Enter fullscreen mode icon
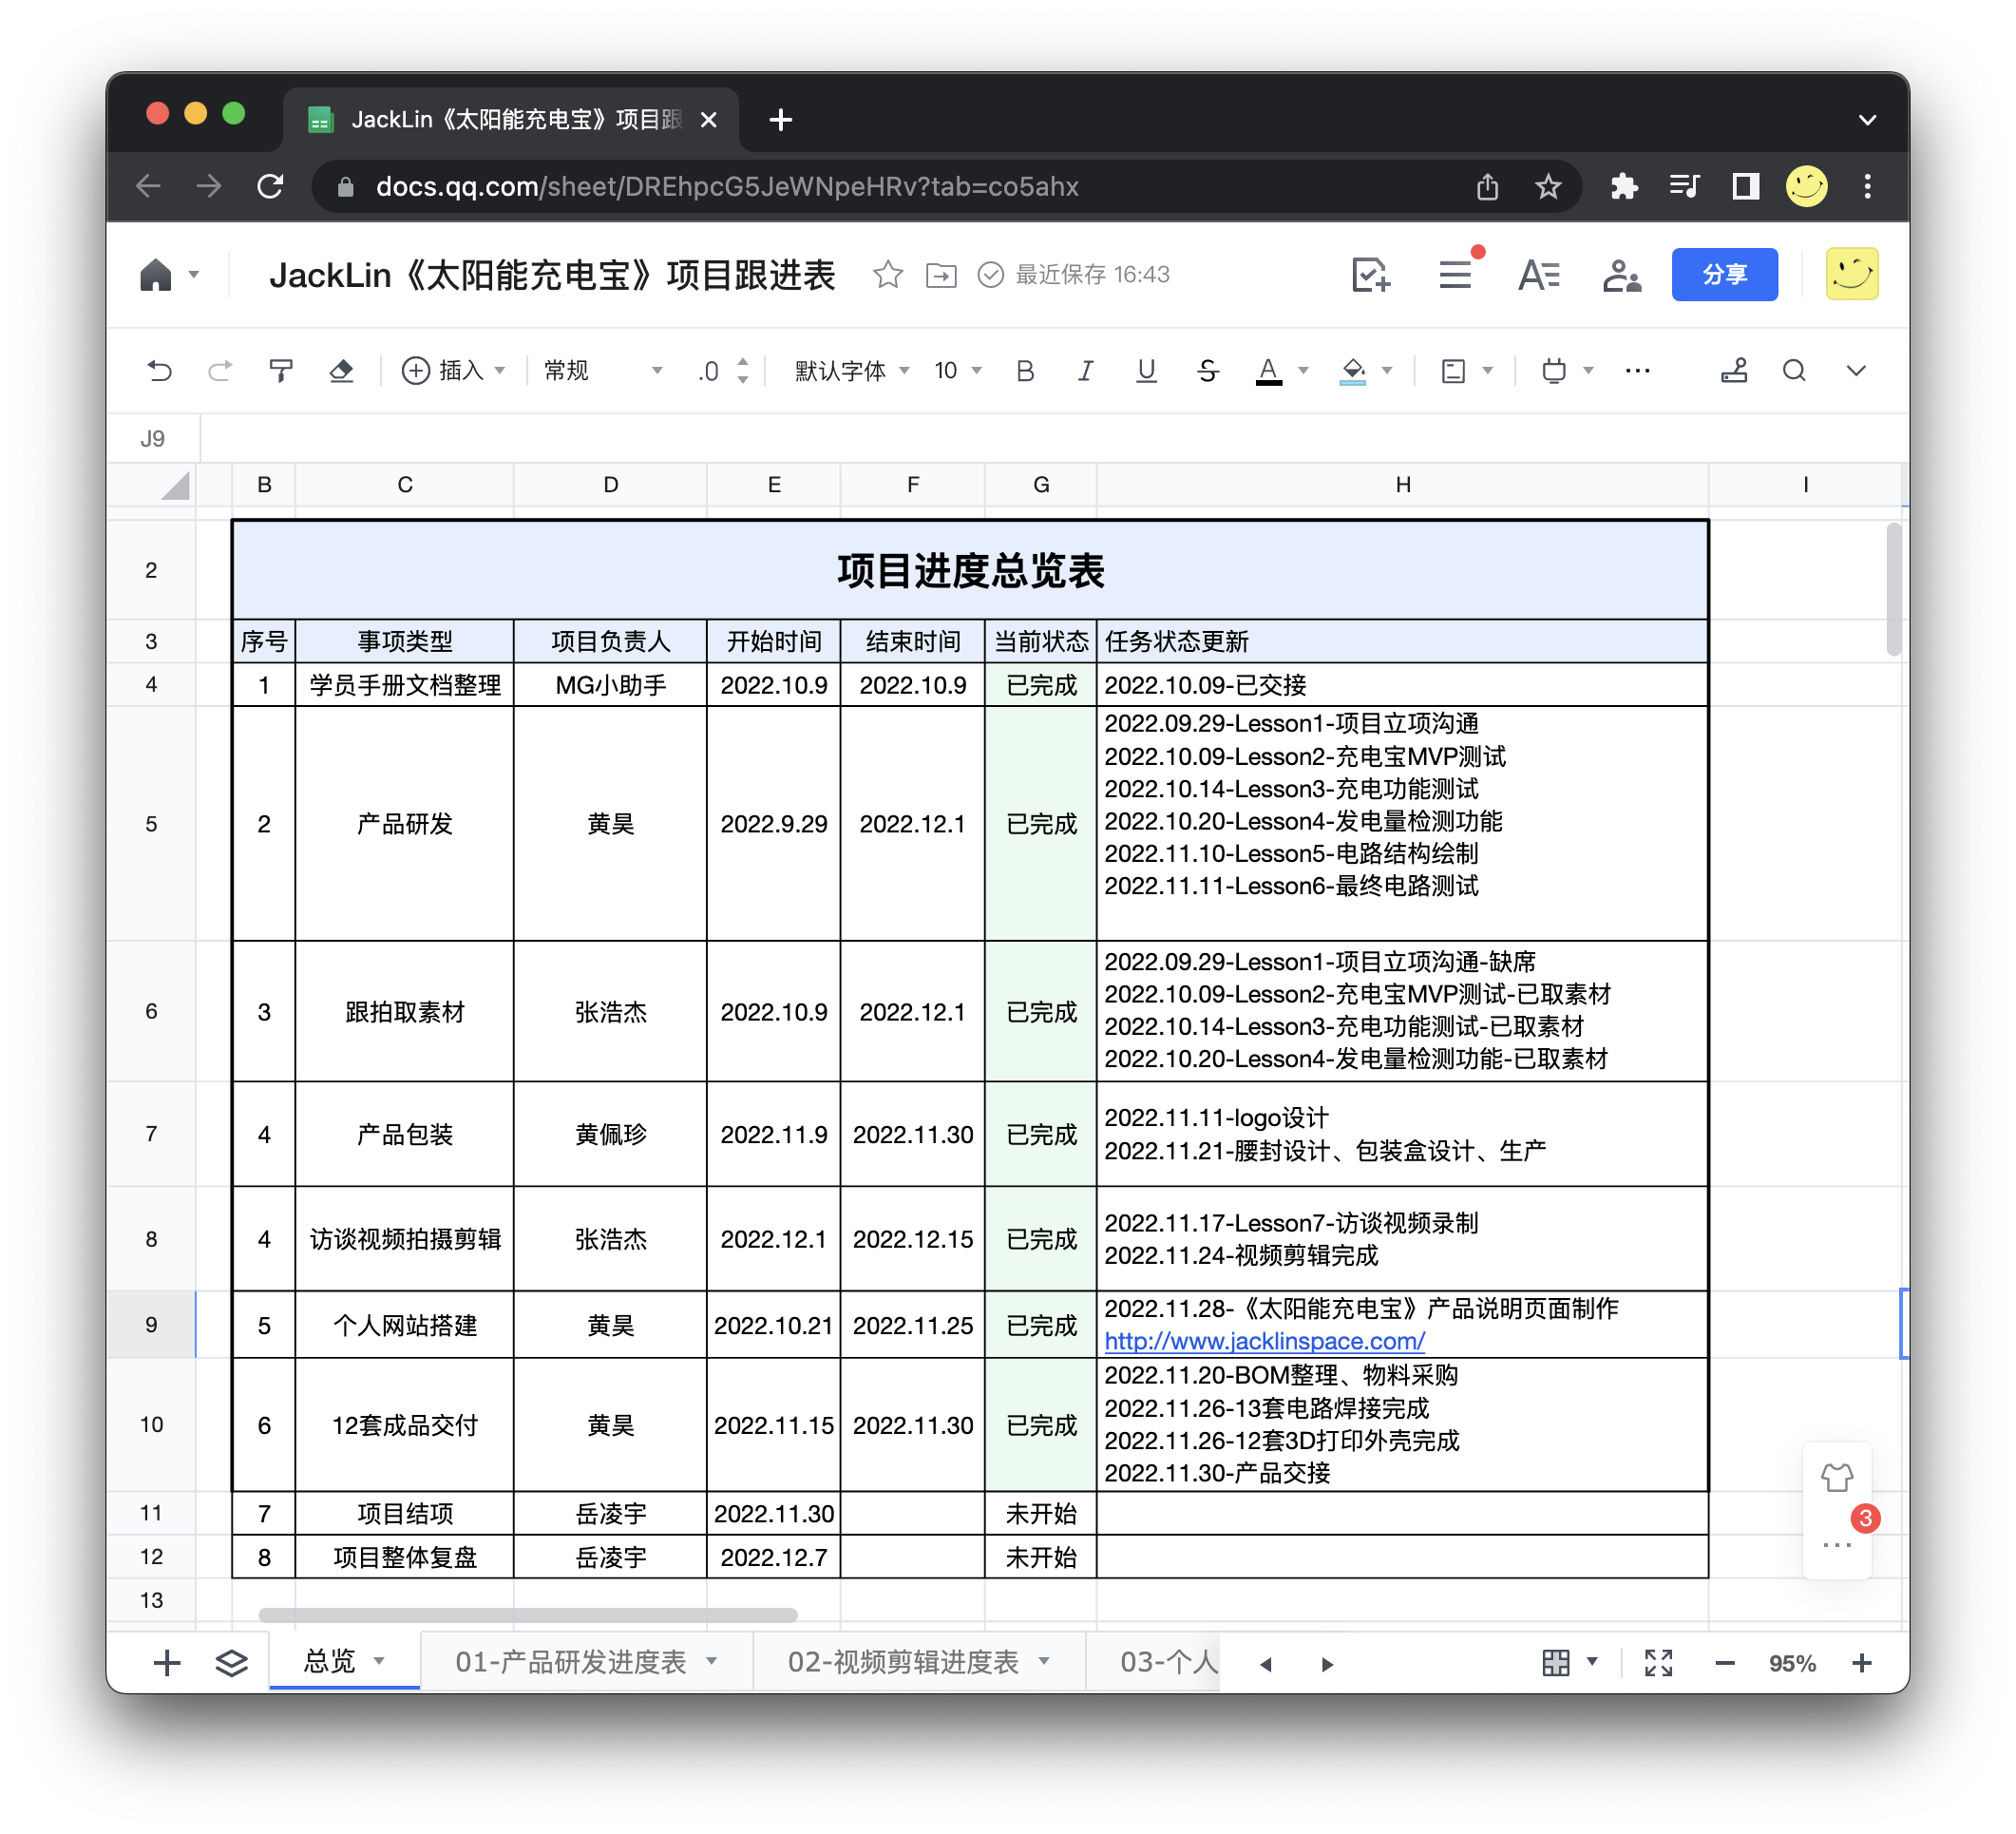The width and height of the screenshot is (2016, 1834). 1659,1662
